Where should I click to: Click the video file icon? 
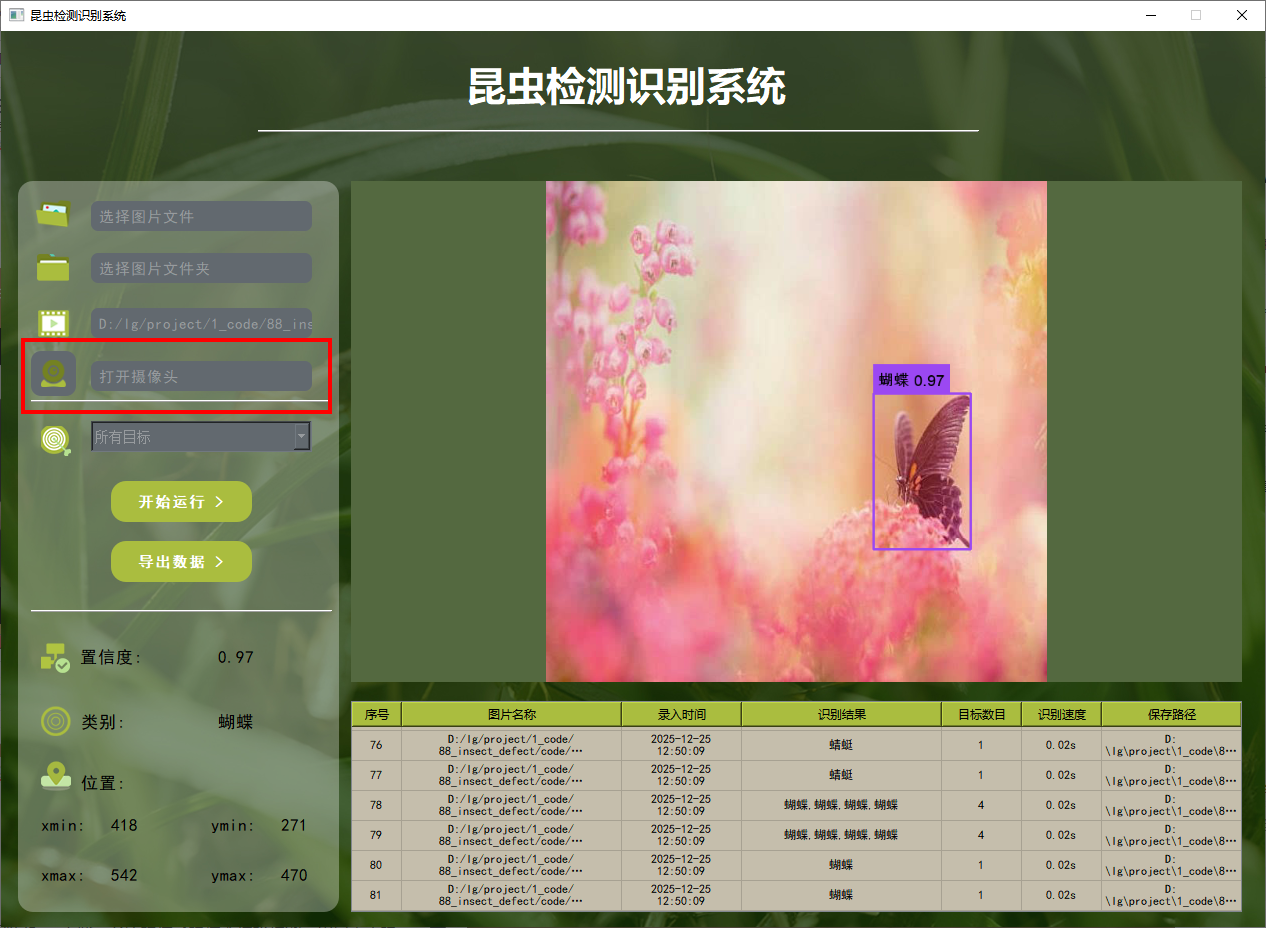[x=53, y=322]
